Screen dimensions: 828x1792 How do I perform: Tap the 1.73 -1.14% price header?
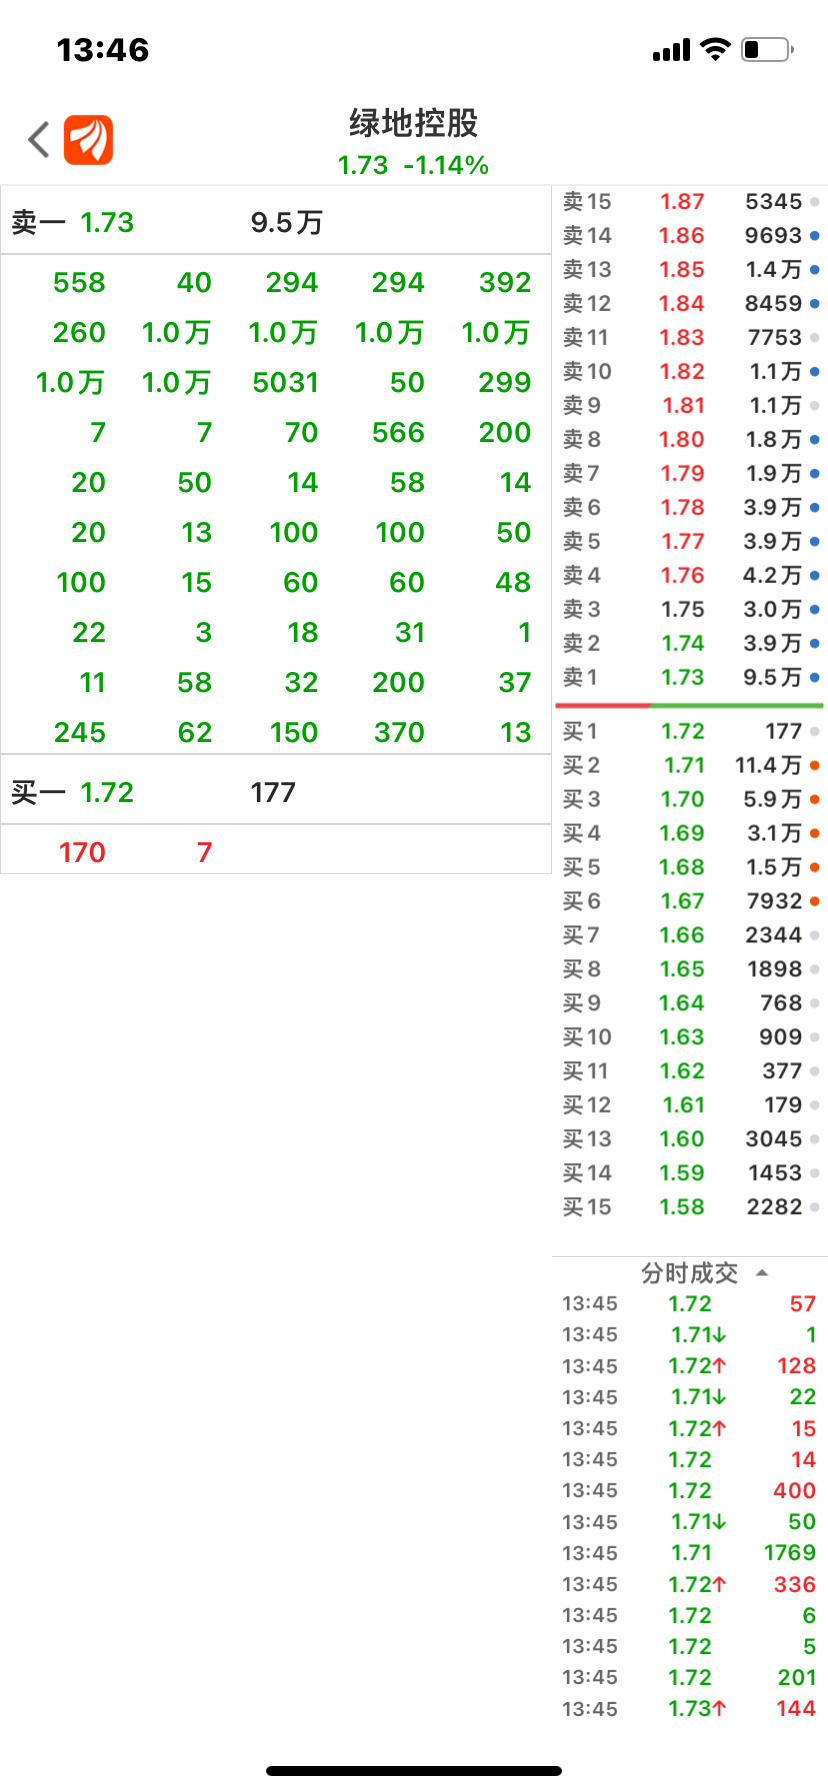pos(413,165)
